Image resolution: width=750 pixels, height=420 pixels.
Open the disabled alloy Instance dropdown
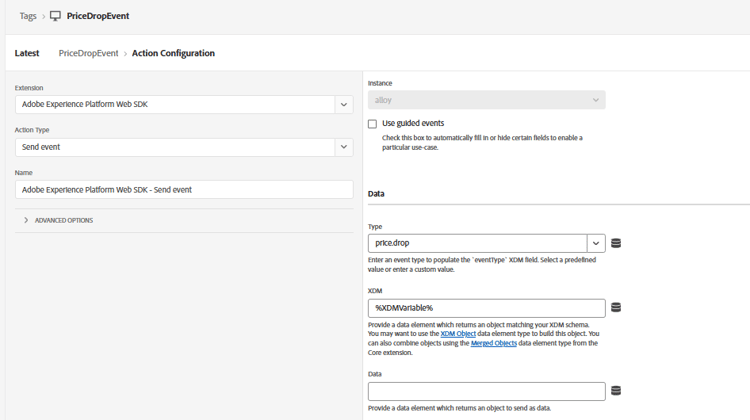tap(486, 100)
